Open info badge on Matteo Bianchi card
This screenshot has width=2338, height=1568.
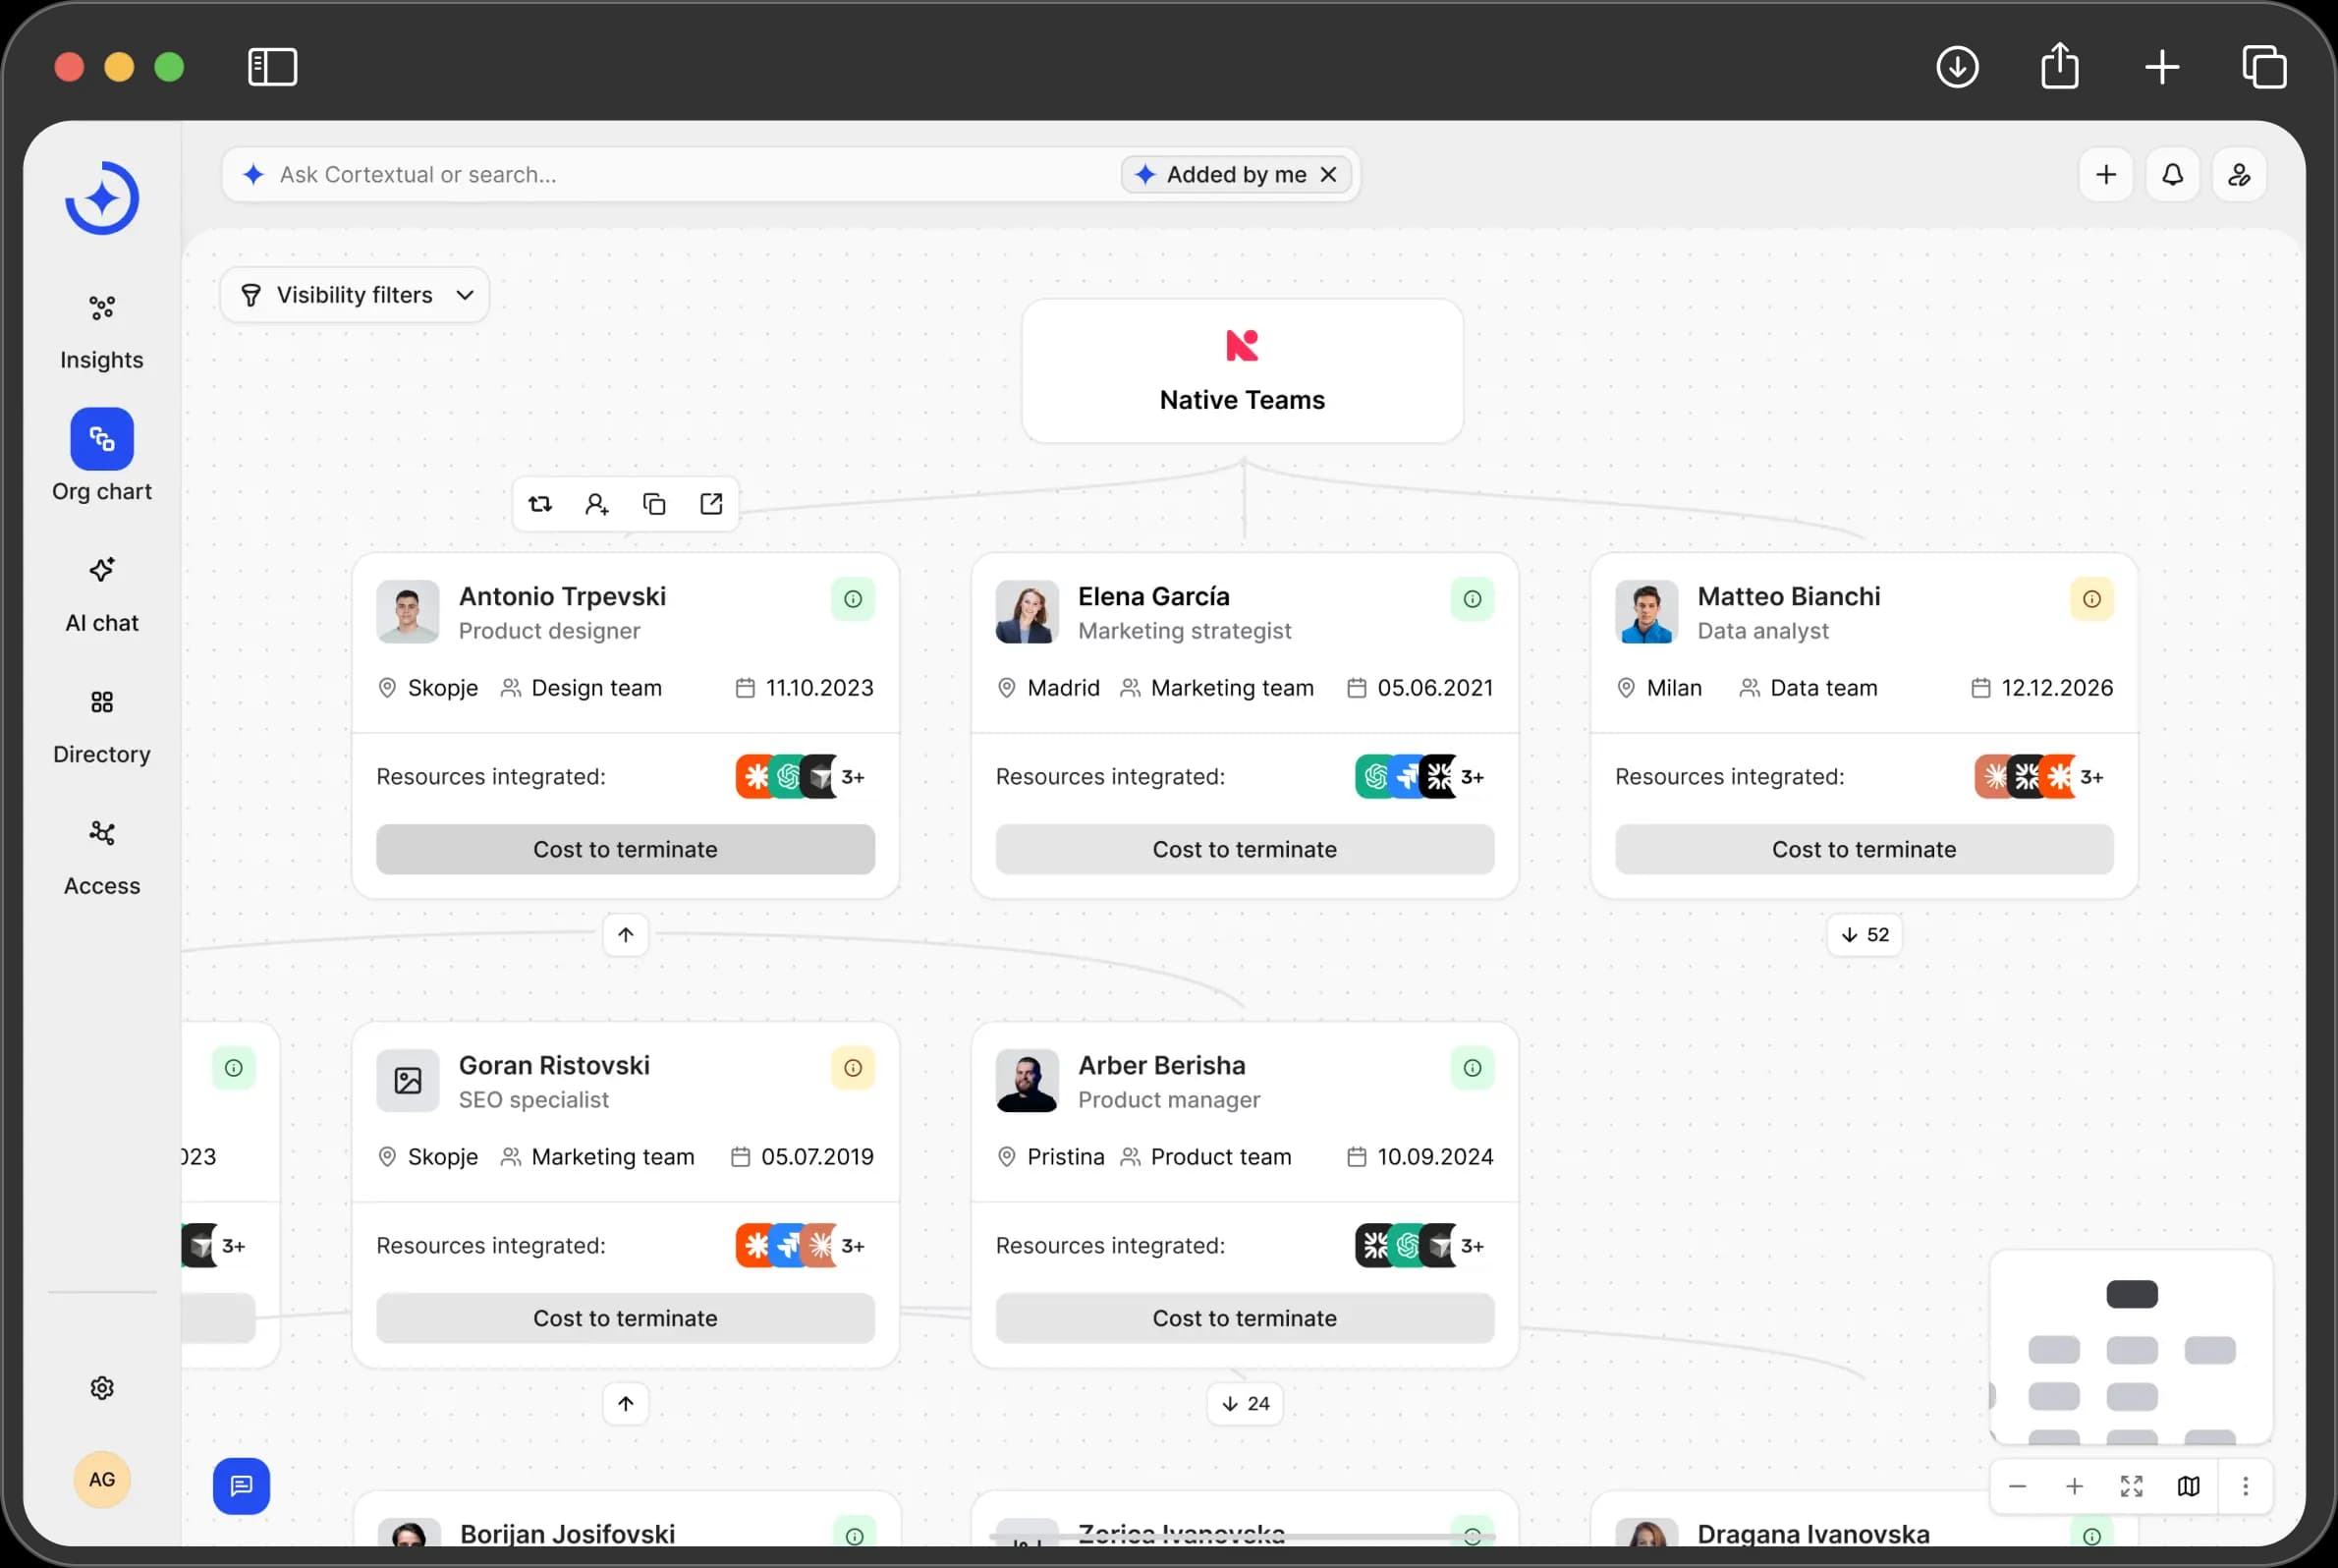(x=2091, y=599)
